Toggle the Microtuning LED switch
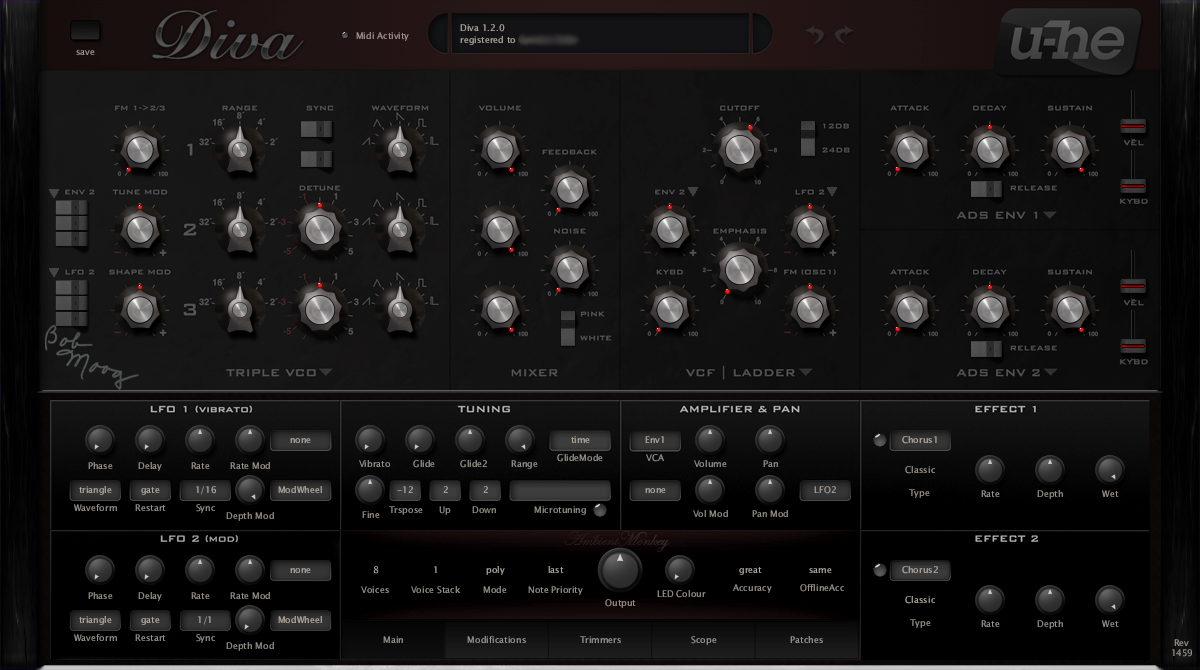The image size is (1200, 670). click(599, 510)
